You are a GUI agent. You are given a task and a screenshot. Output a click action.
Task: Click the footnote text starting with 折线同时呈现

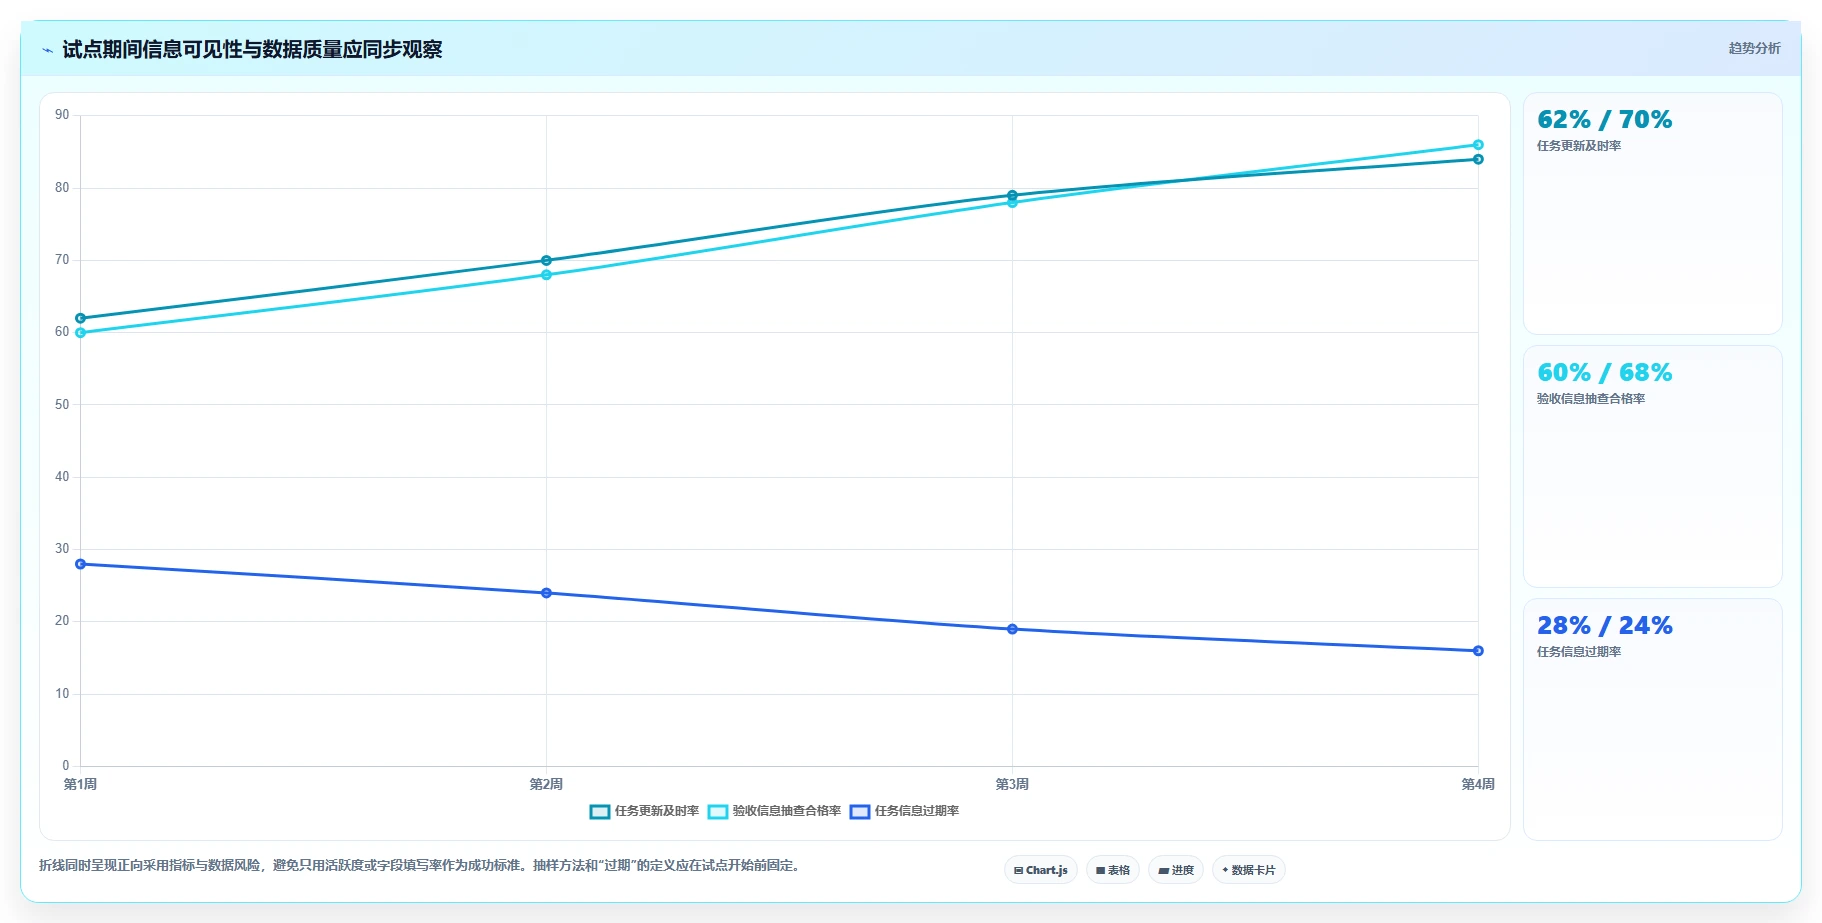[x=422, y=865]
